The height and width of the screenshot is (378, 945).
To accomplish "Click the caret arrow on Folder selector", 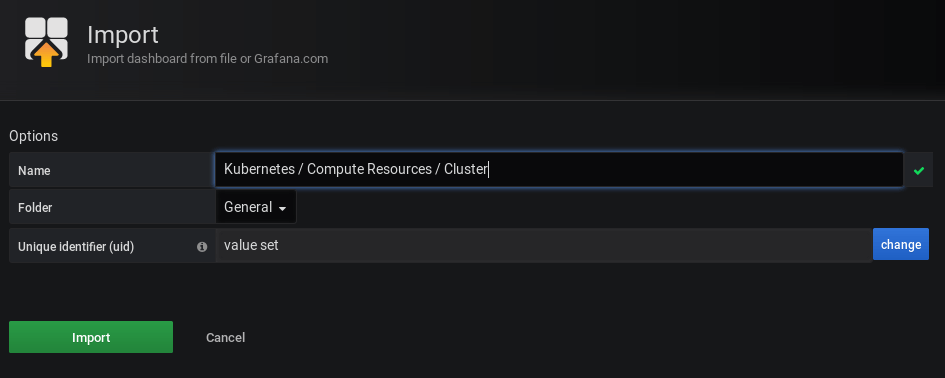I will tap(282, 209).
